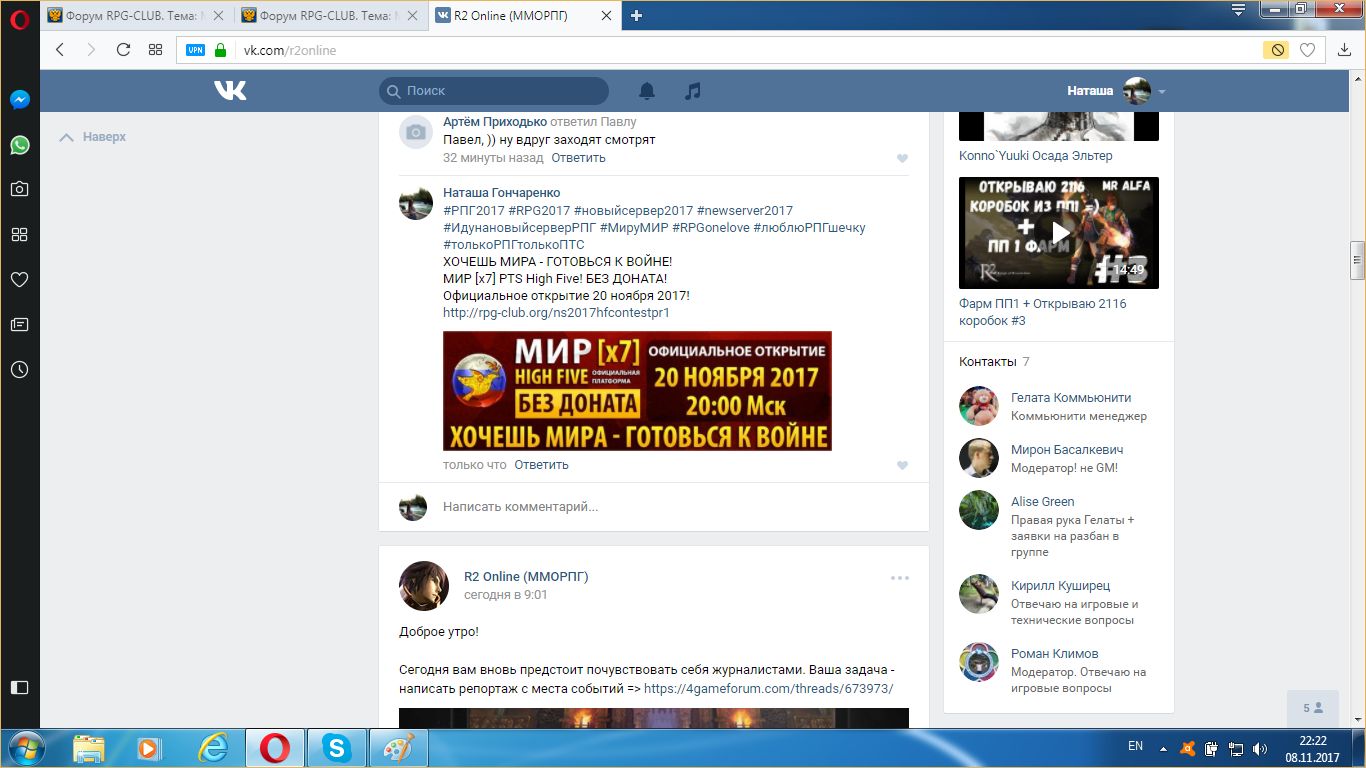Open Speed Dial grid in sidebar
This screenshot has width=1366, height=768.
19,234
